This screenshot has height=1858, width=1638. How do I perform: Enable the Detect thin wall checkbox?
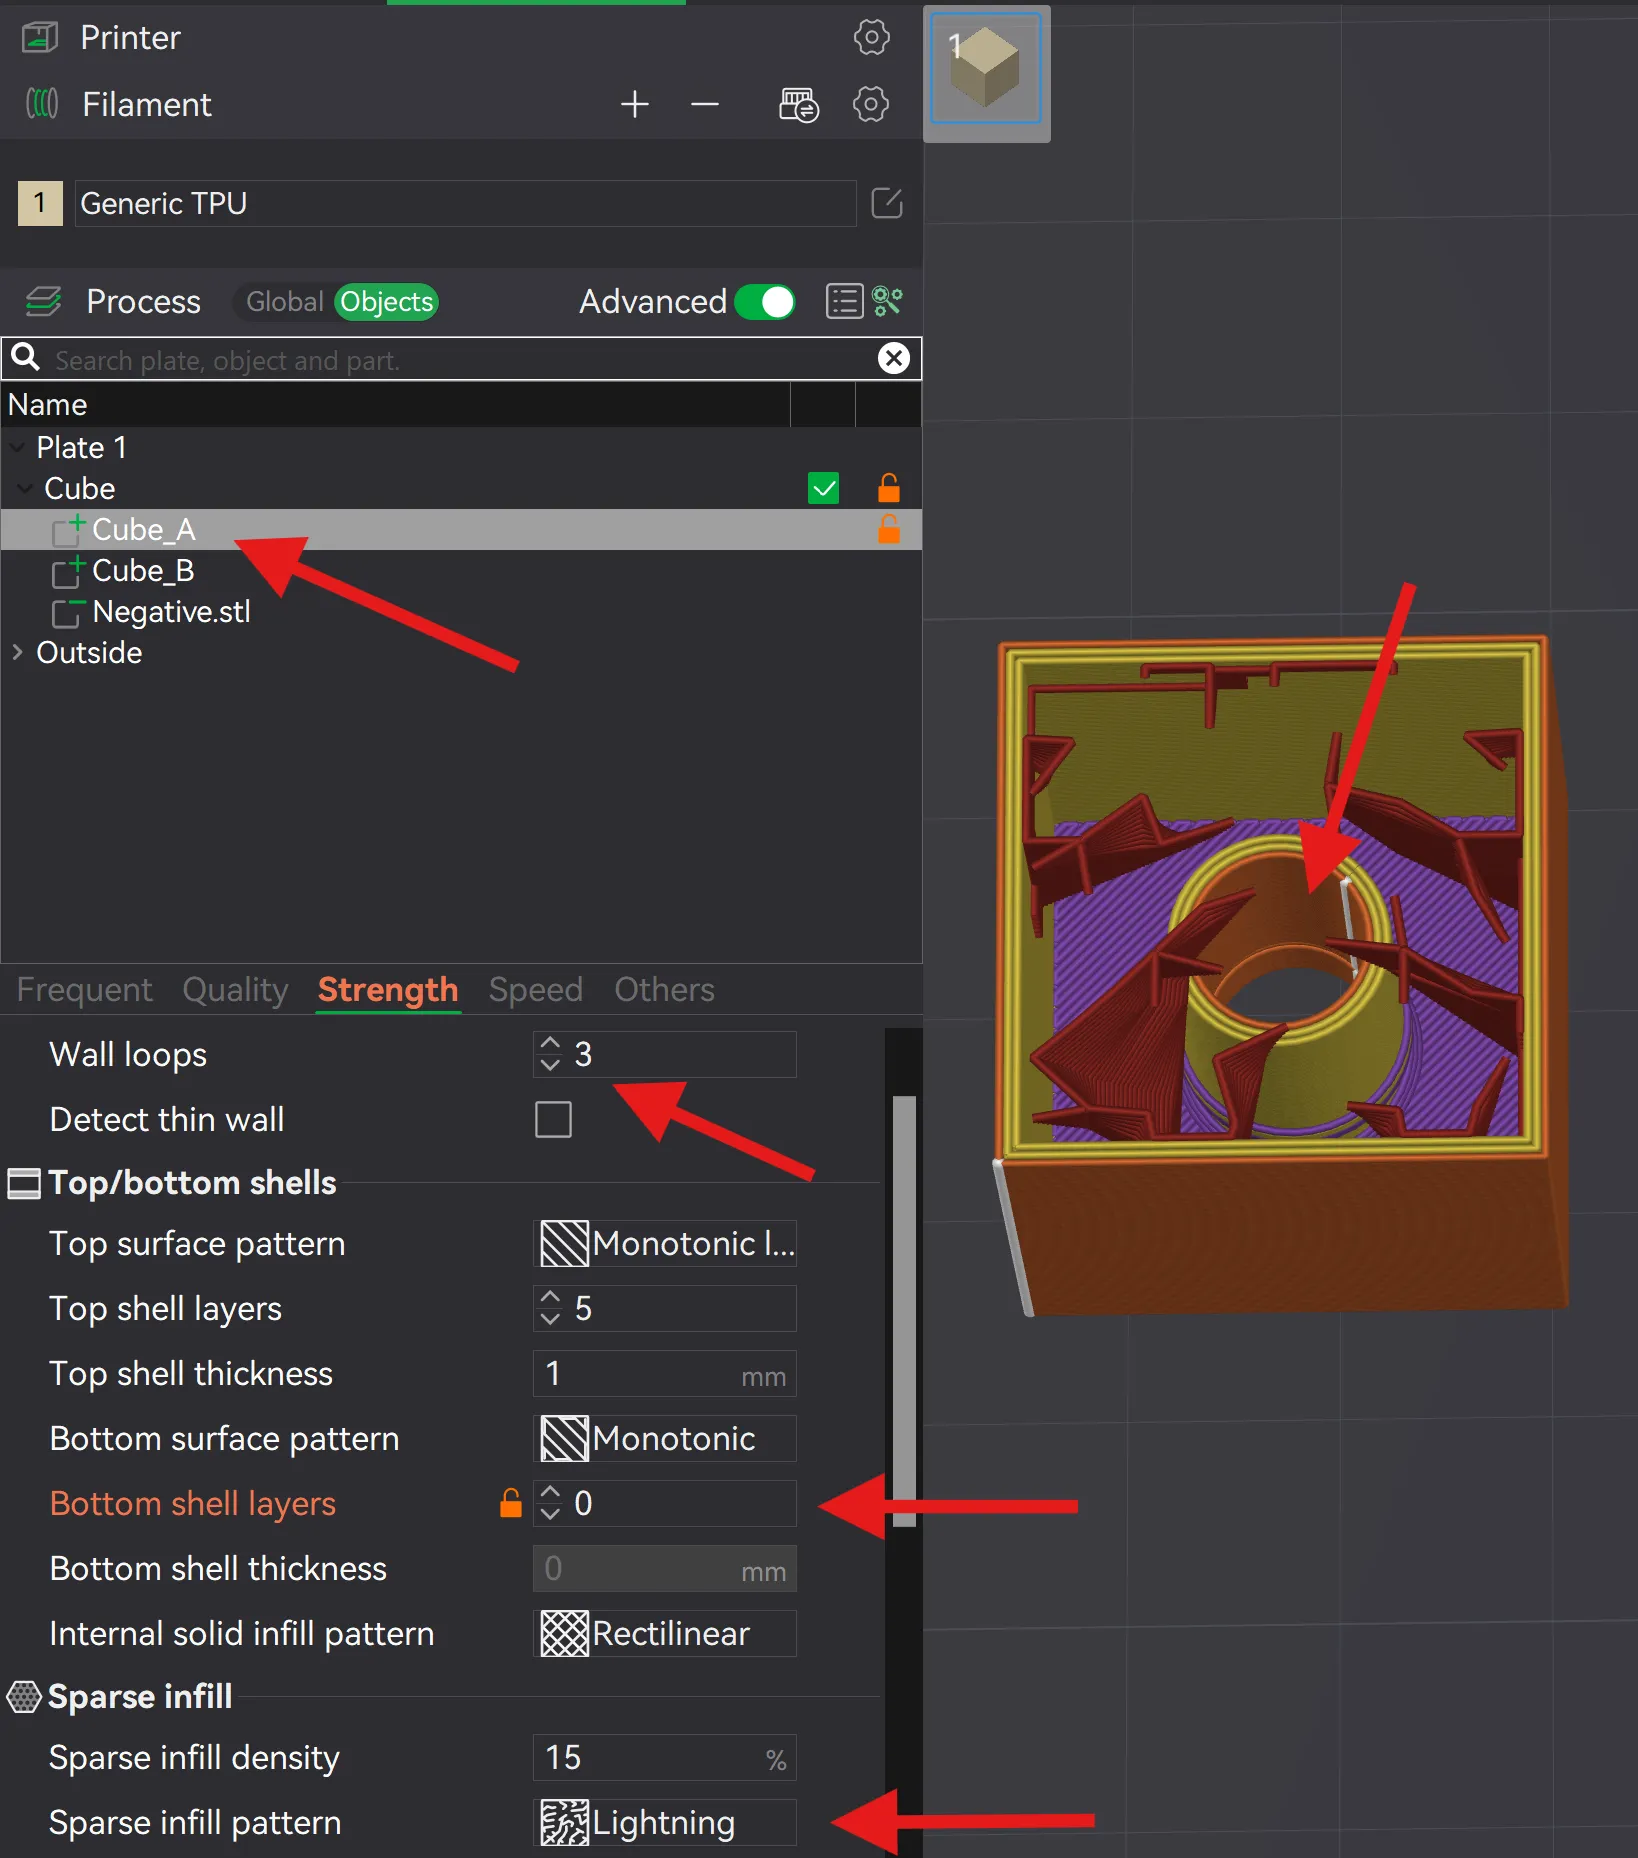[553, 1119]
